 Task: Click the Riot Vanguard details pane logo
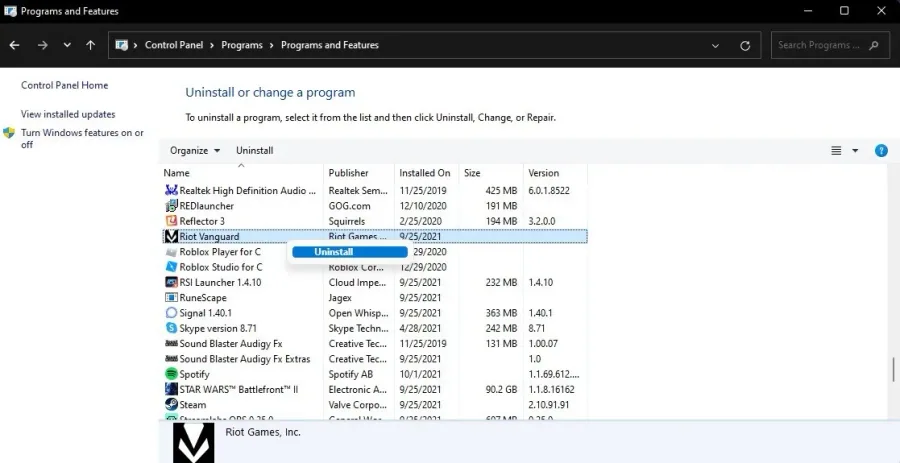[x=193, y=443]
